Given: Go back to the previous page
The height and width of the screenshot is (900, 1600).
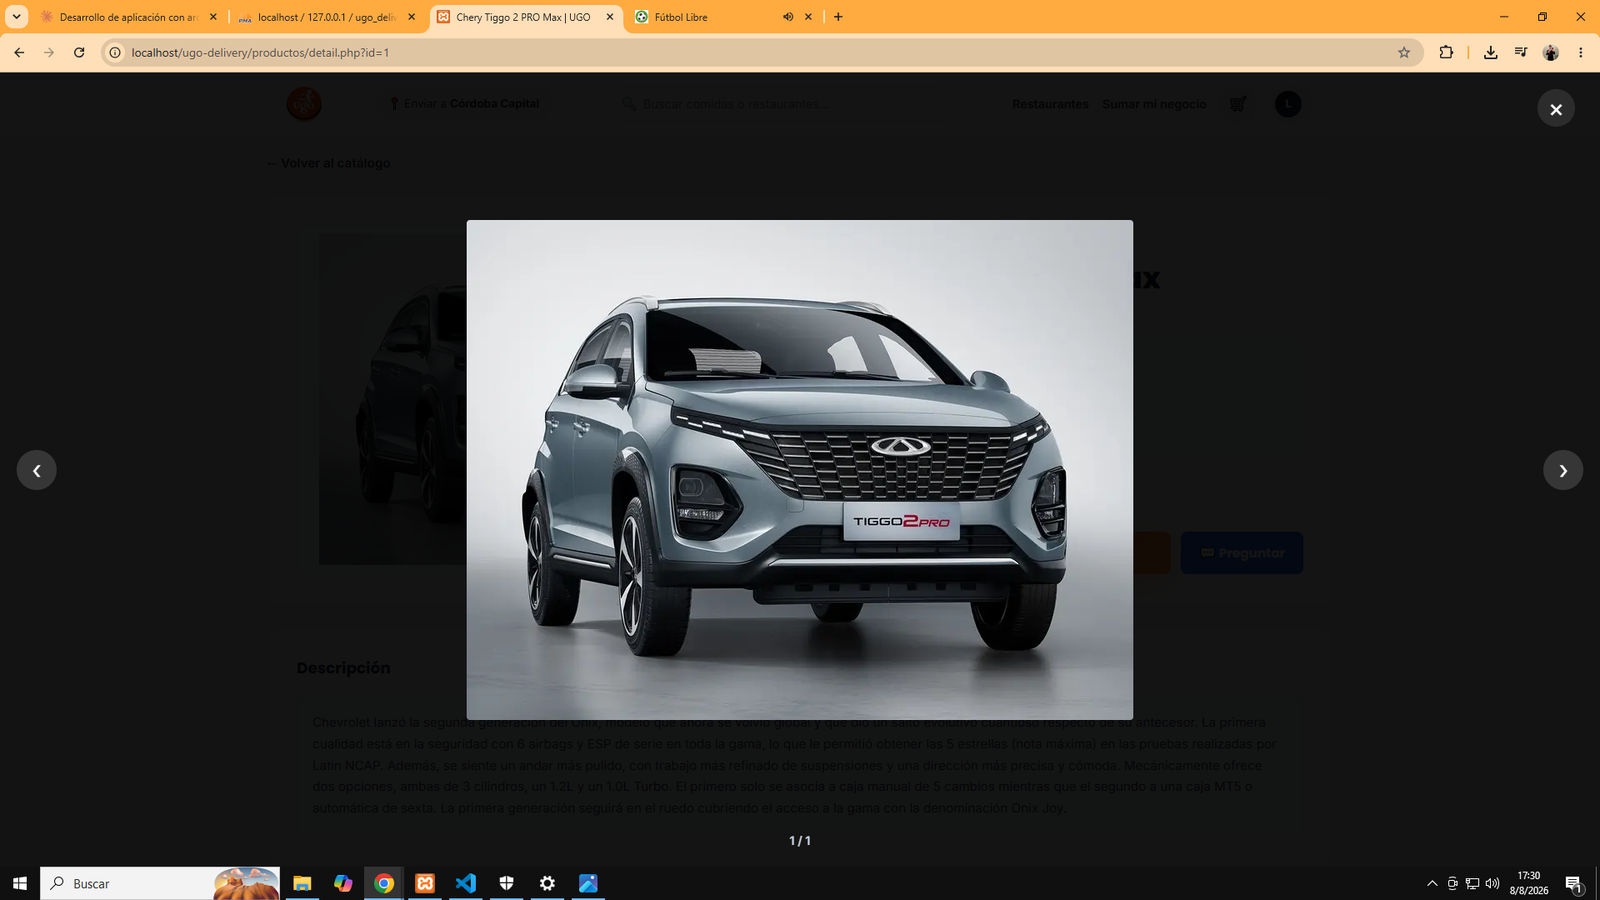Looking at the screenshot, I should [19, 53].
